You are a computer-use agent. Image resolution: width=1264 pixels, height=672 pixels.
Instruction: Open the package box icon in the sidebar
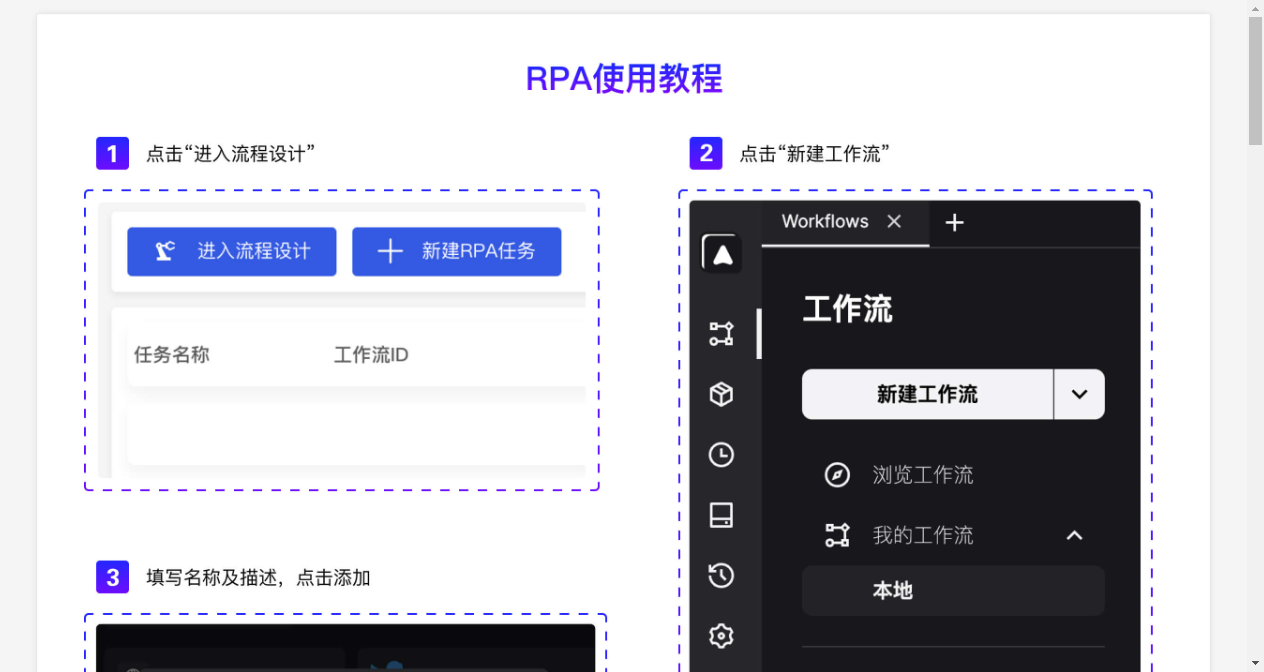coord(721,394)
